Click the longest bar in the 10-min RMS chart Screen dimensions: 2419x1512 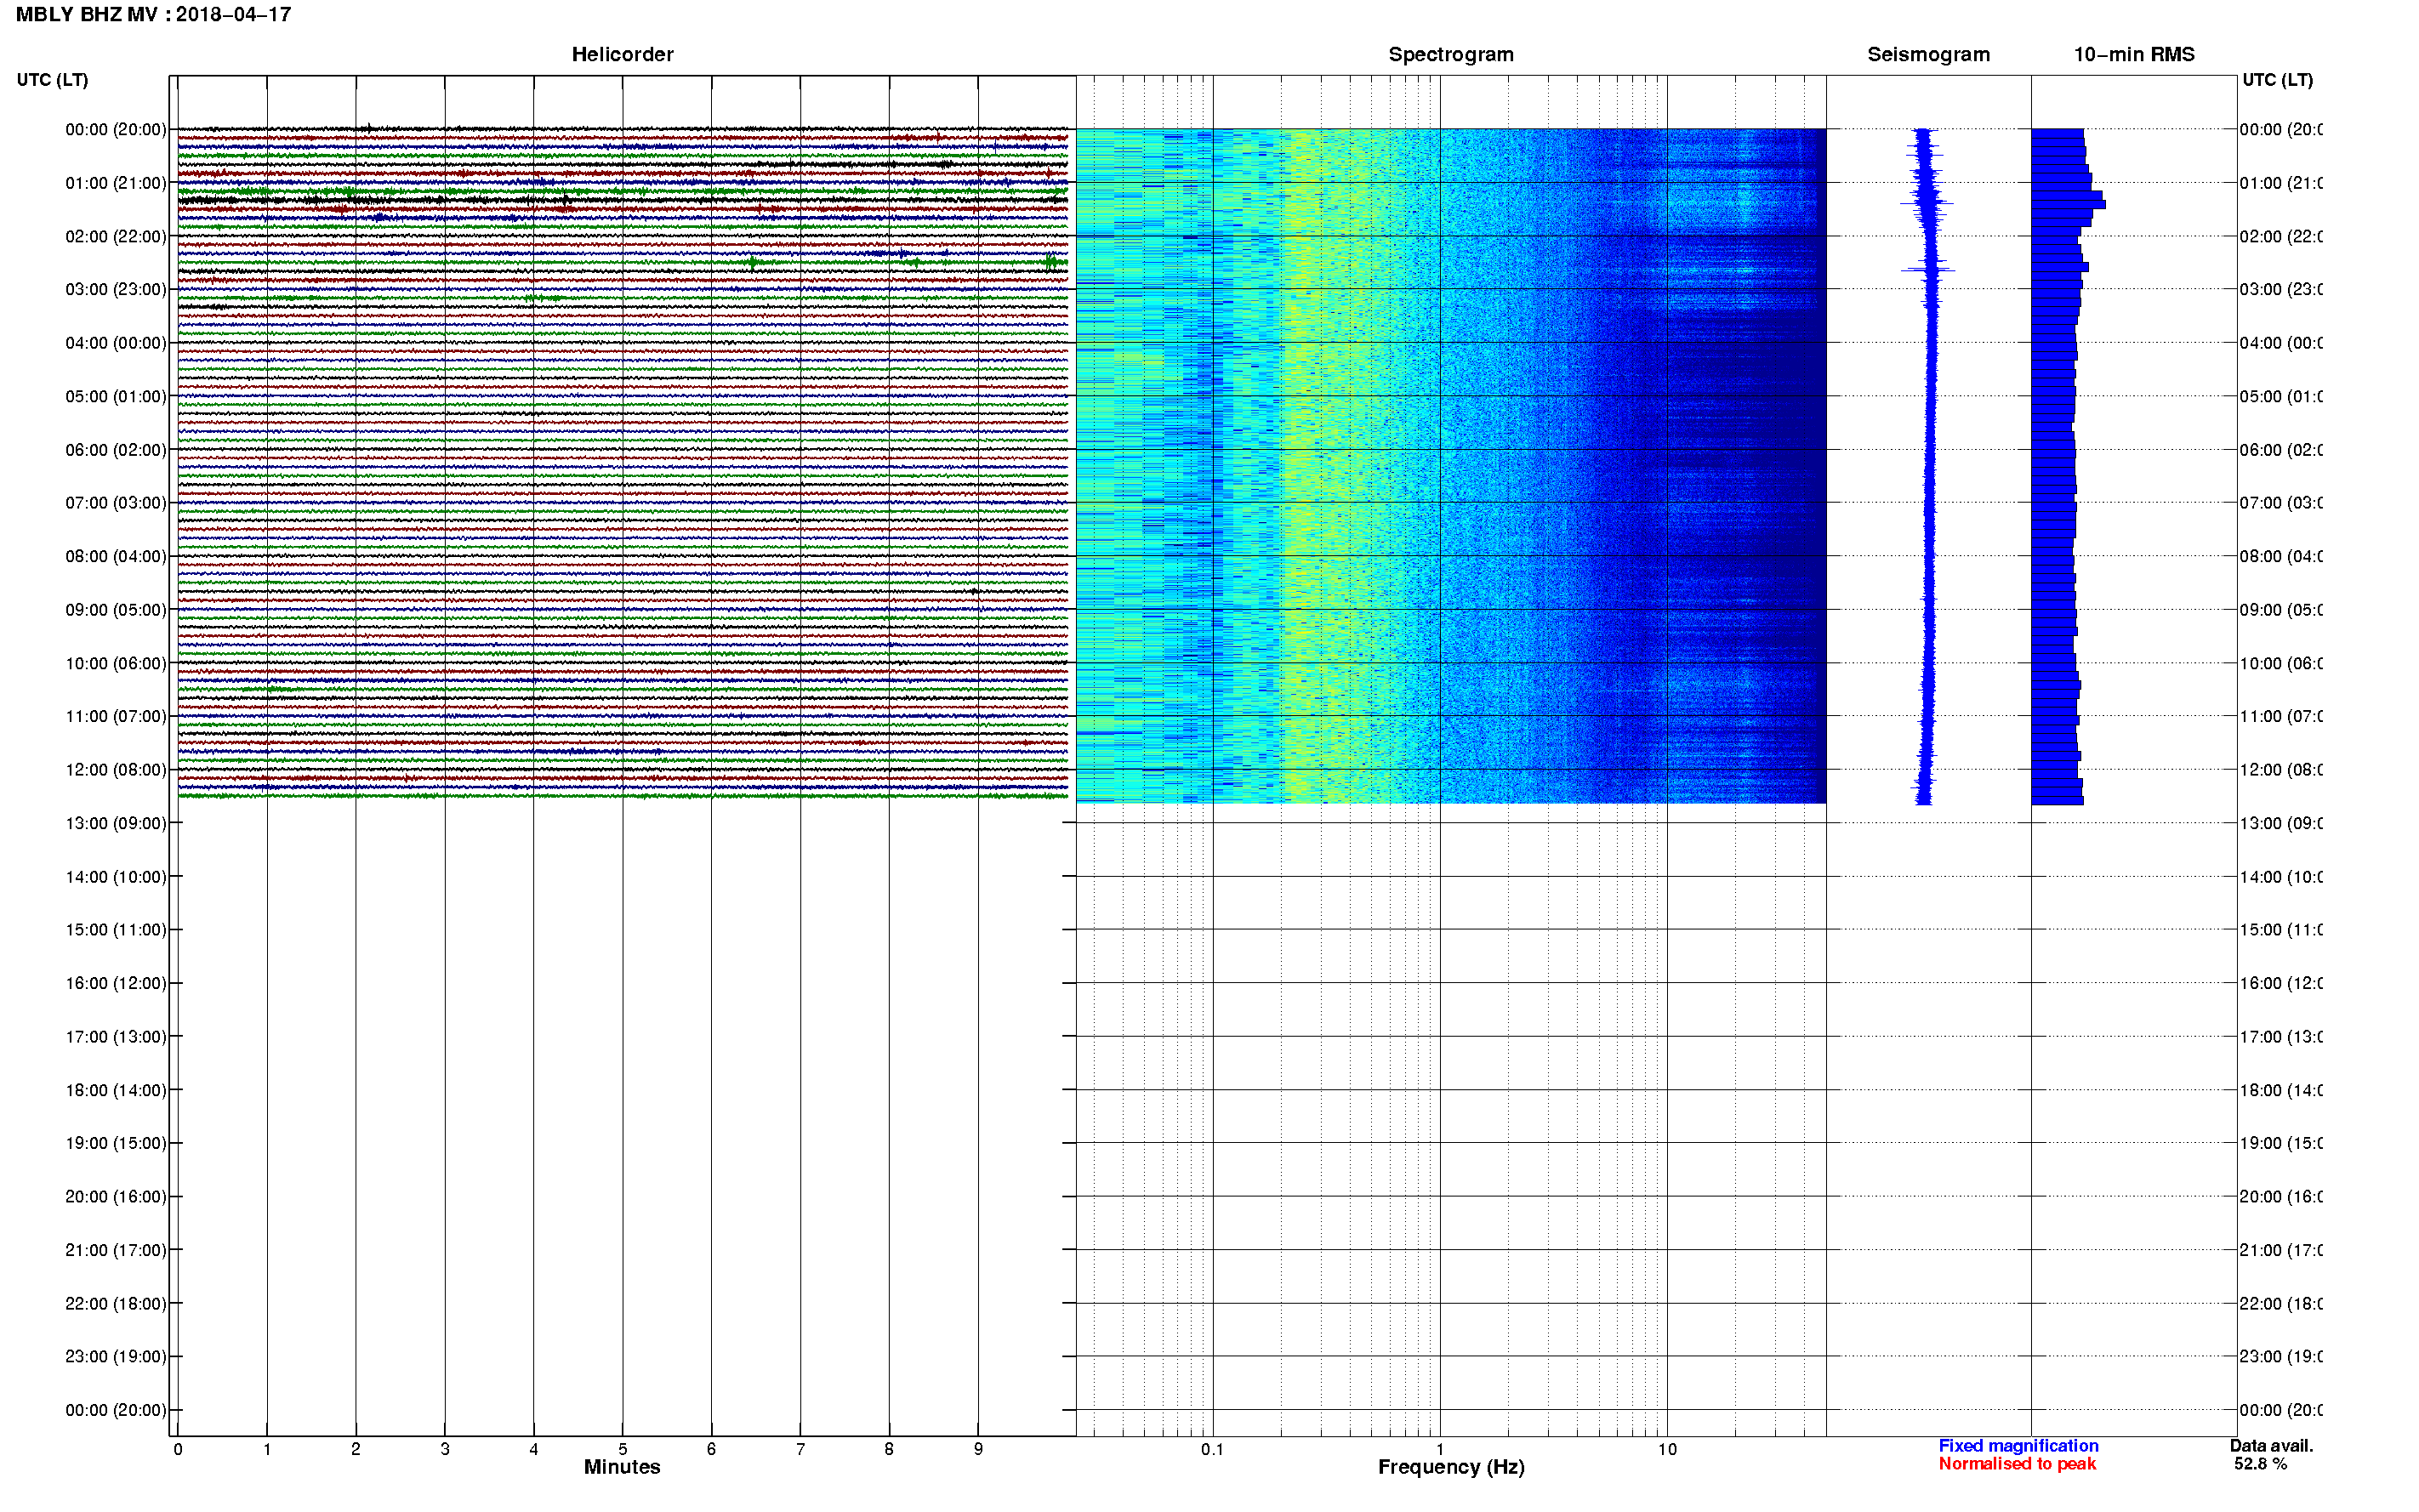pos(2068,204)
